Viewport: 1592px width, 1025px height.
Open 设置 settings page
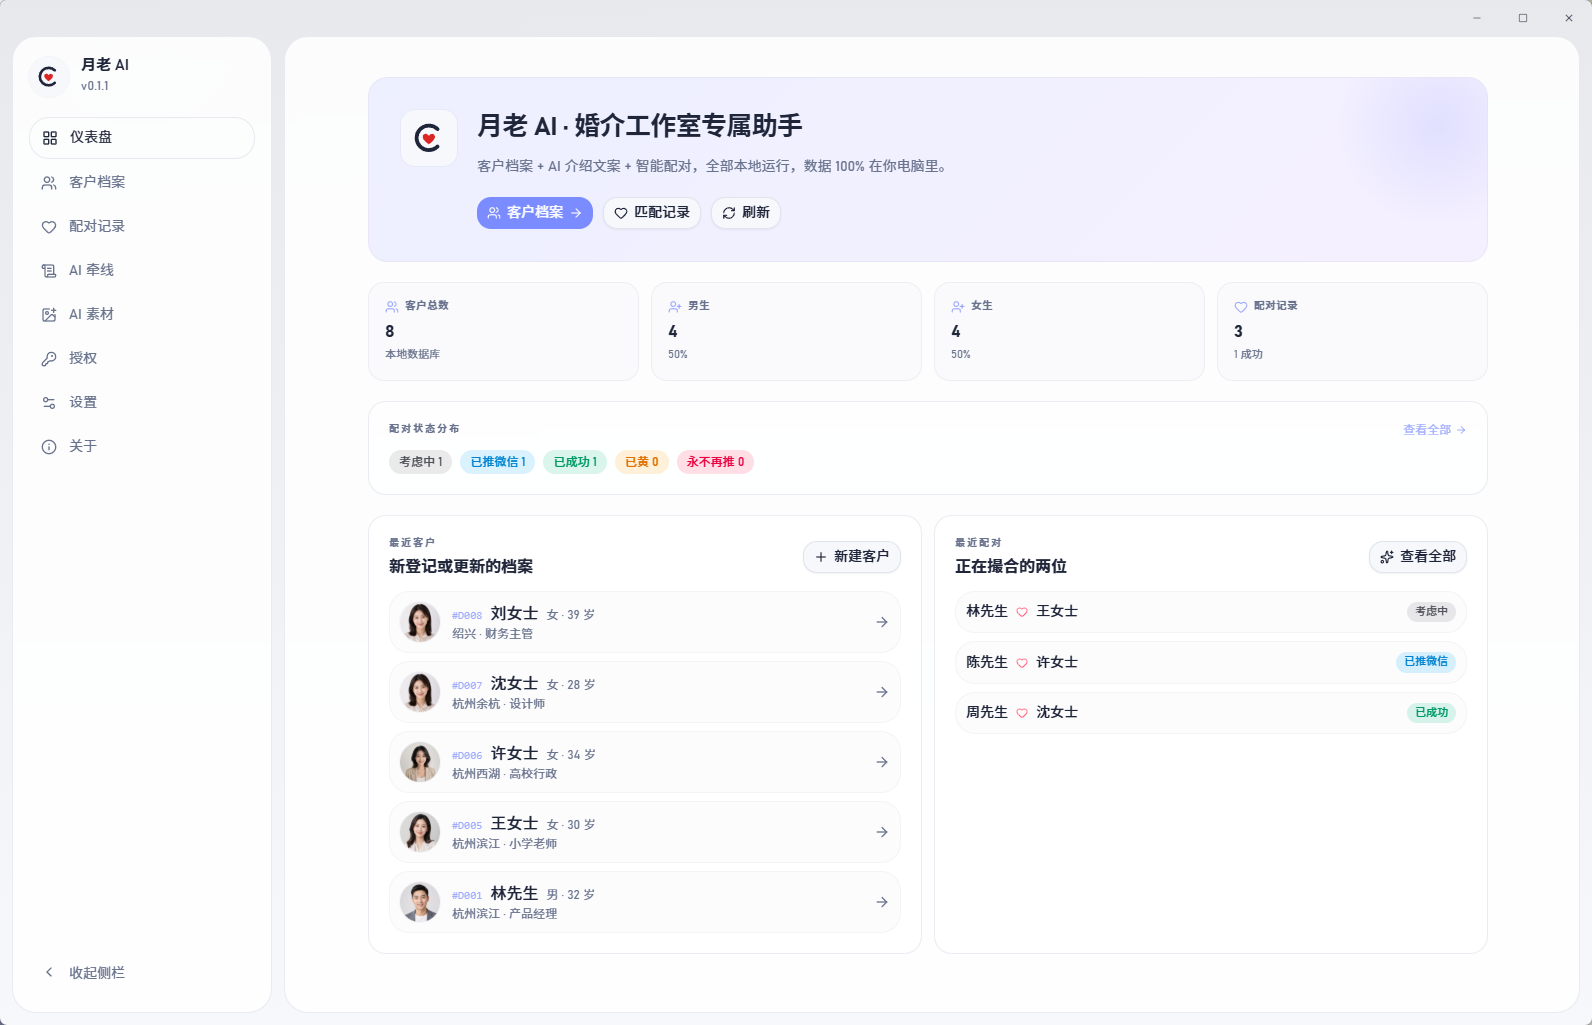[142, 402]
